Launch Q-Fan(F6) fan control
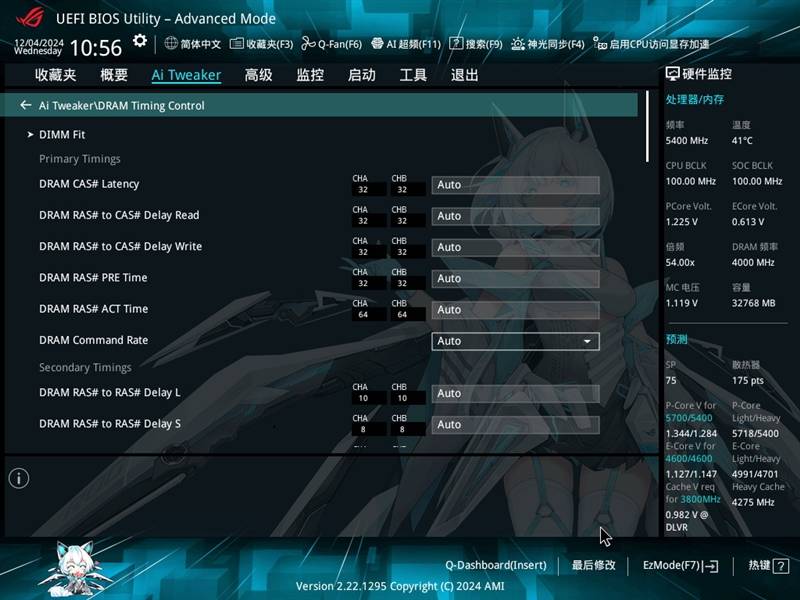The image size is (800, 600). click(x=332, y=44)
